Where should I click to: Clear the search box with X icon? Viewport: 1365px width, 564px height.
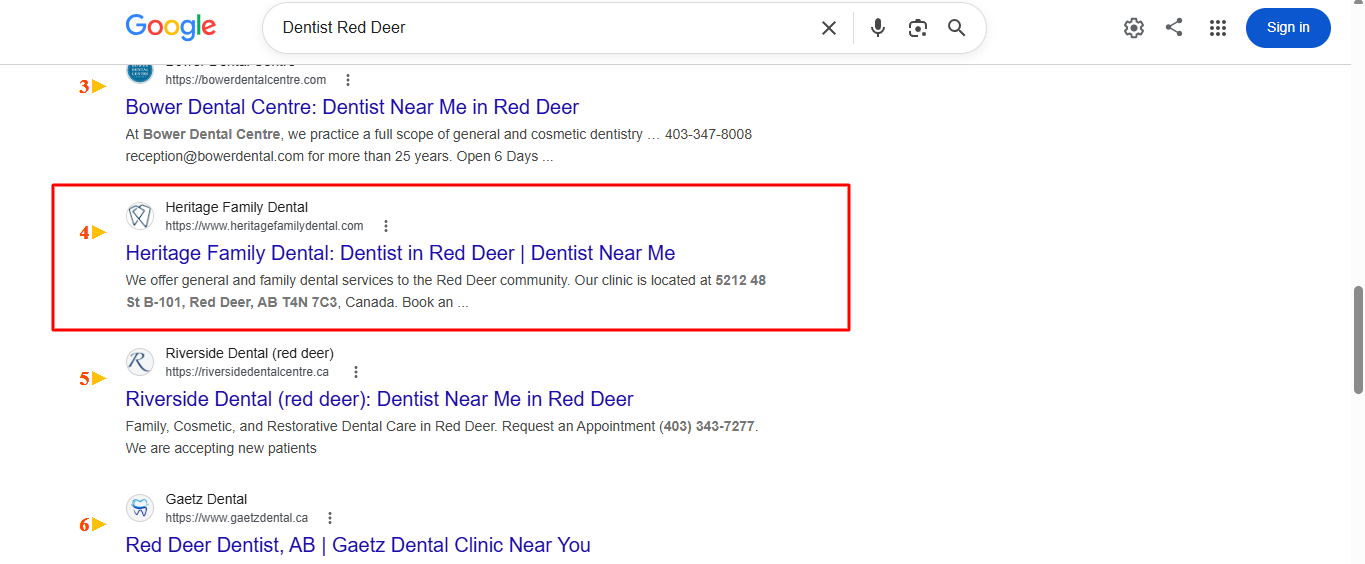click(x=829, y=28)
